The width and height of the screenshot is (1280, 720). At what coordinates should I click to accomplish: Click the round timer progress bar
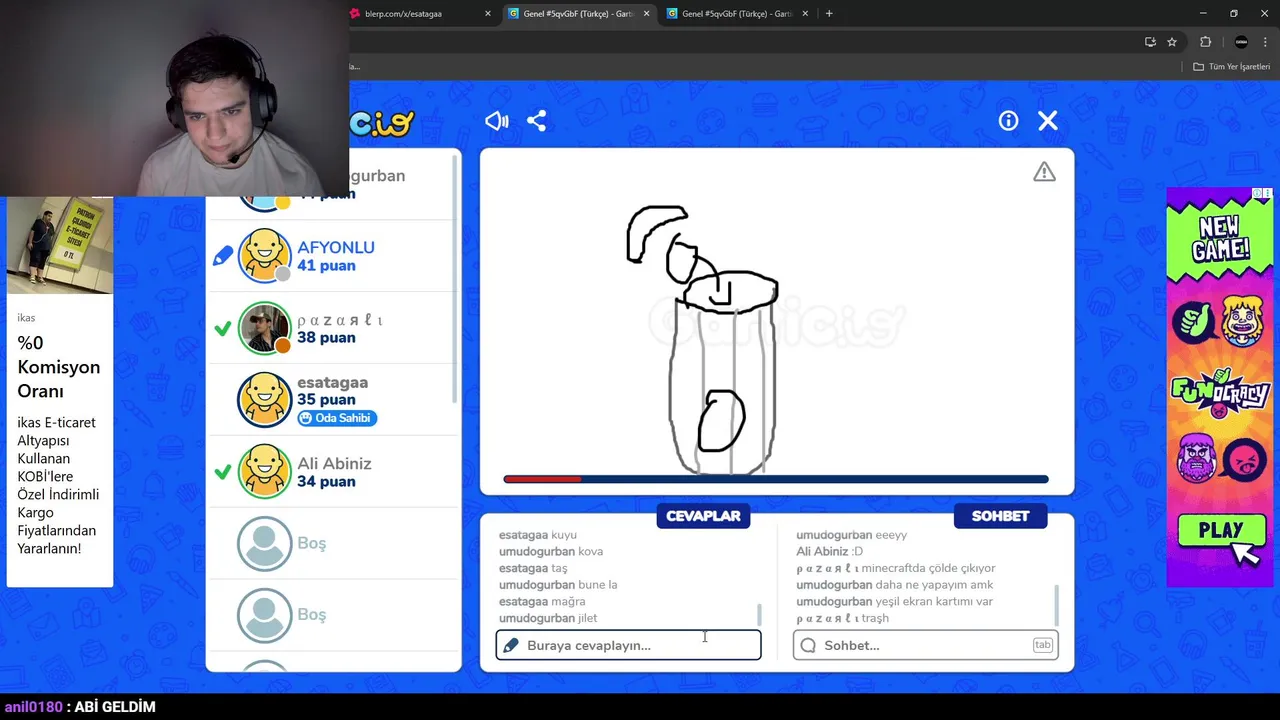tap(776, 480)
